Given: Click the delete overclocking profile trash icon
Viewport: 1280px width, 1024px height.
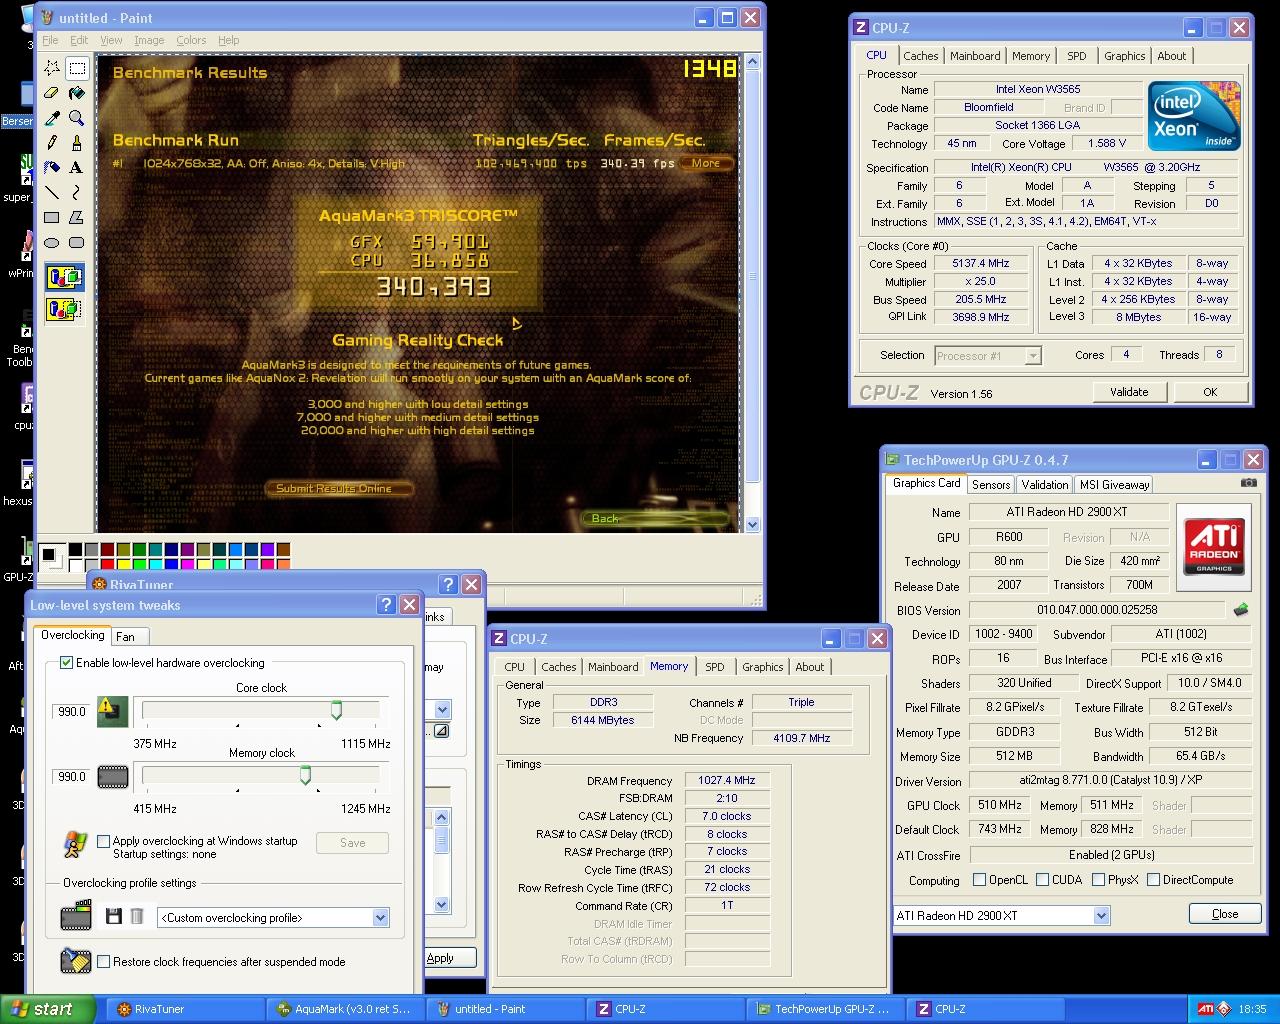Looking at the screenshot, I should point(137,916).
